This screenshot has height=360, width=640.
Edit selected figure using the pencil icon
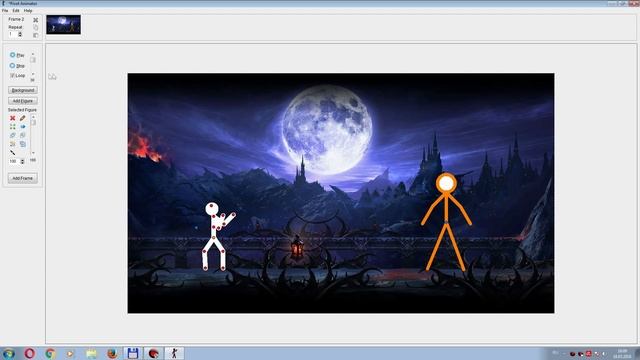click(22, 118)
